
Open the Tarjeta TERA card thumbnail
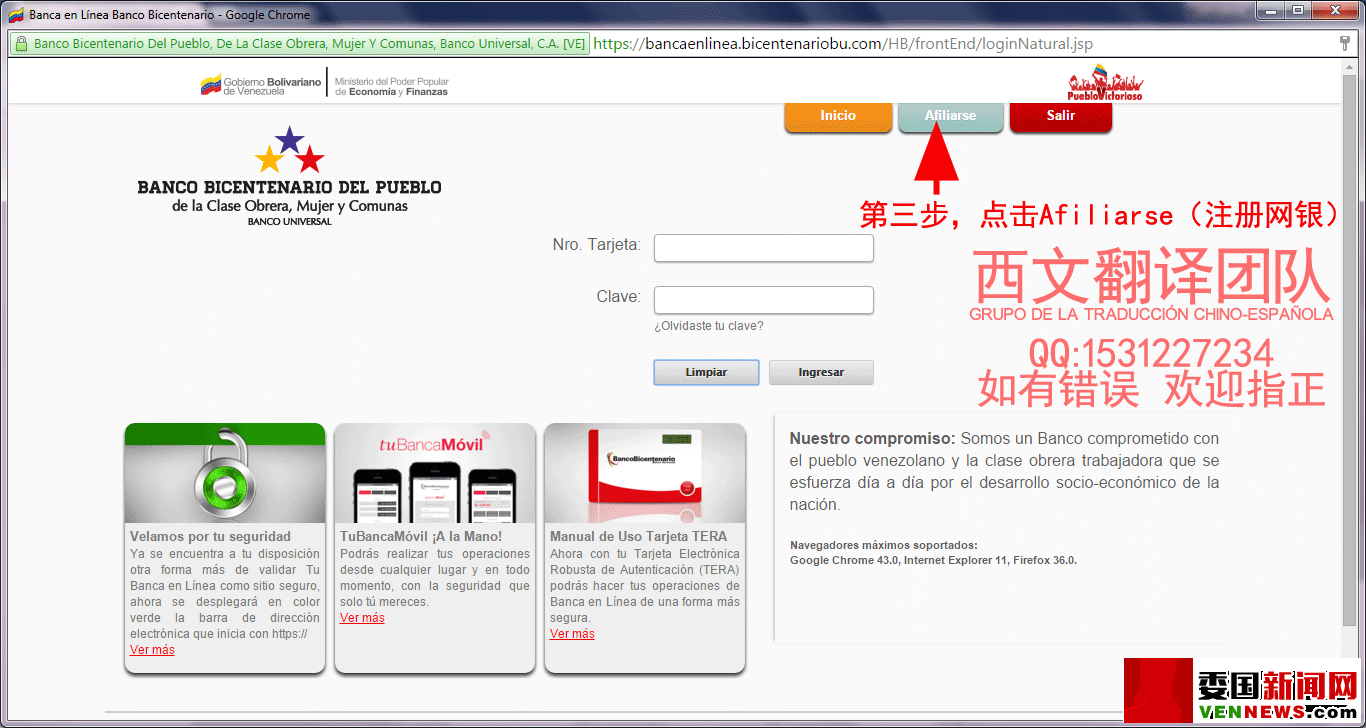click(x=645, y=473)
